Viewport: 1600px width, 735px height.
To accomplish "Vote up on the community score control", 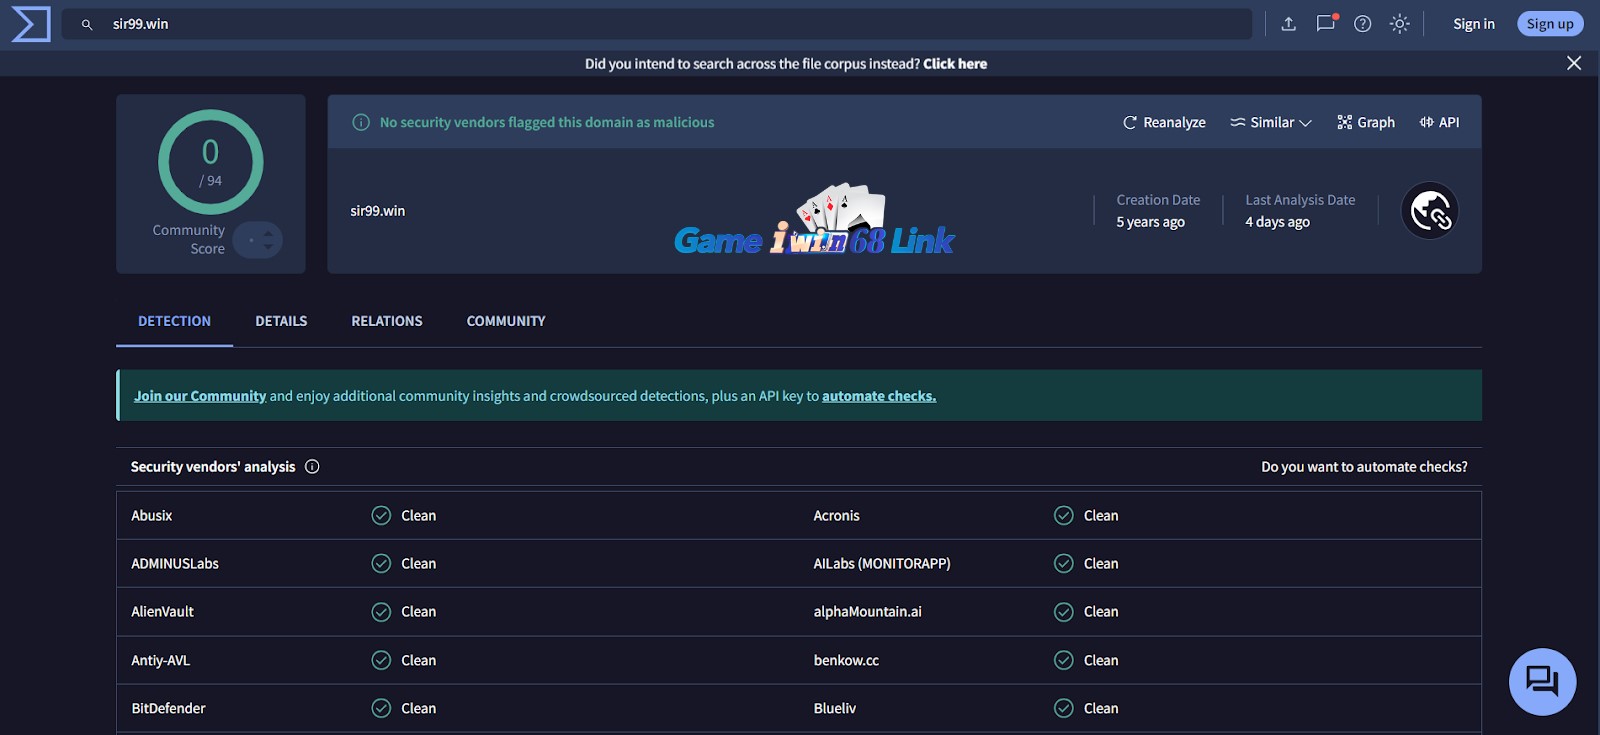I will (268, 234).
